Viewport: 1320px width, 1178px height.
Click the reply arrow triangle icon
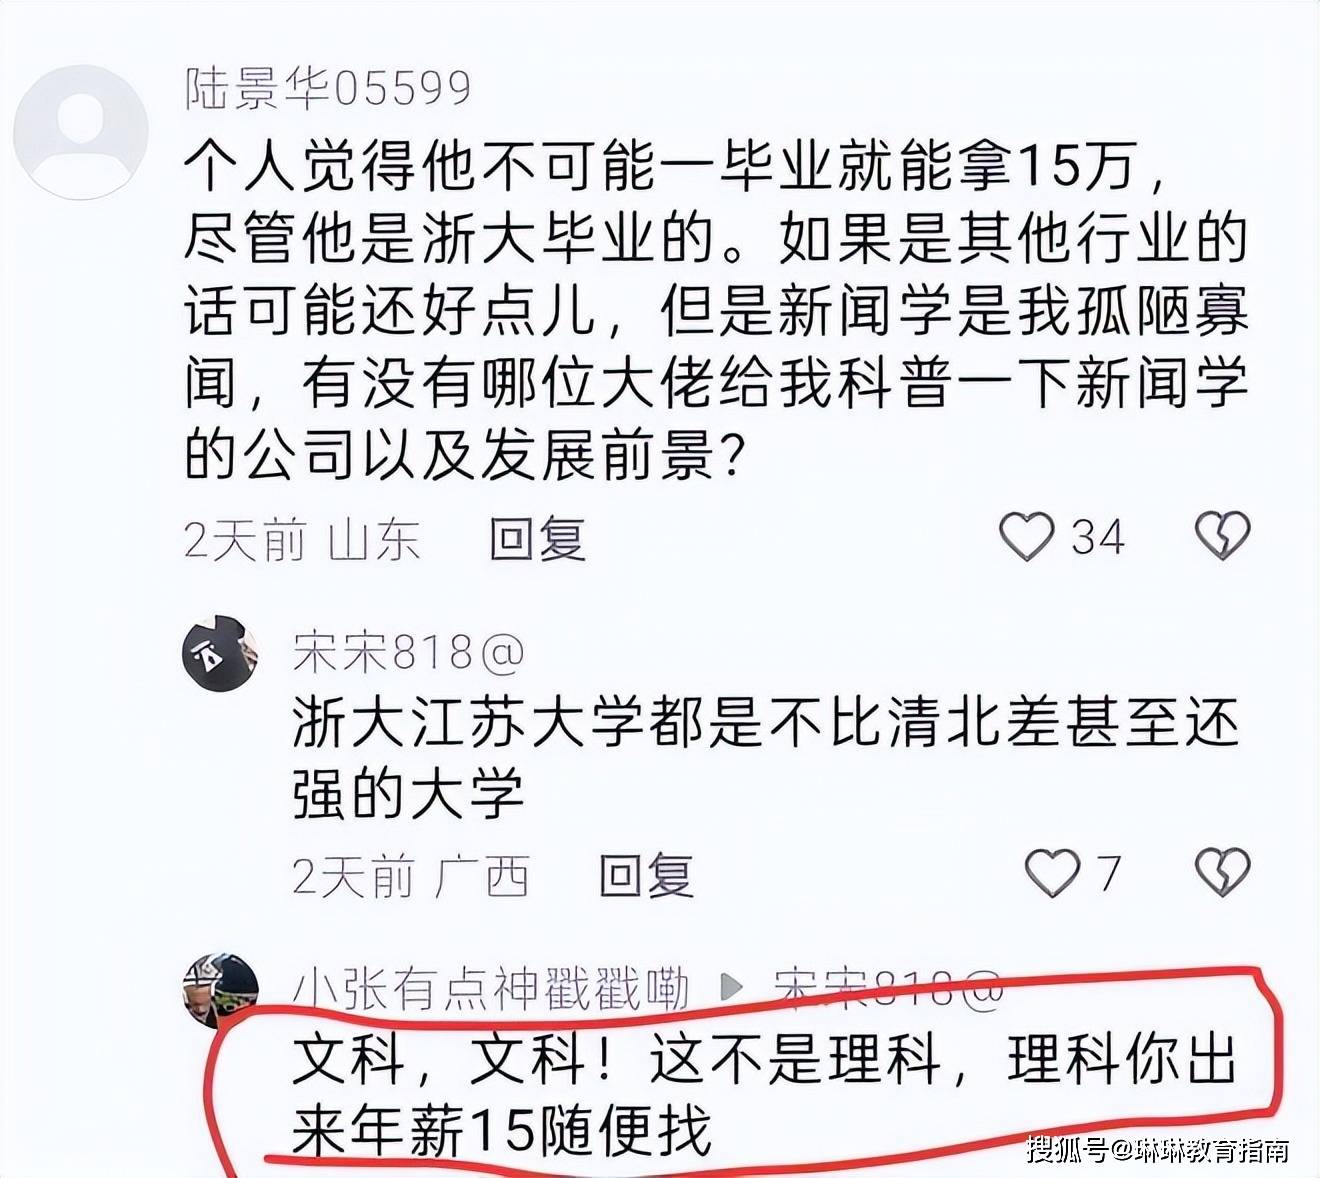tap(731, 988)
